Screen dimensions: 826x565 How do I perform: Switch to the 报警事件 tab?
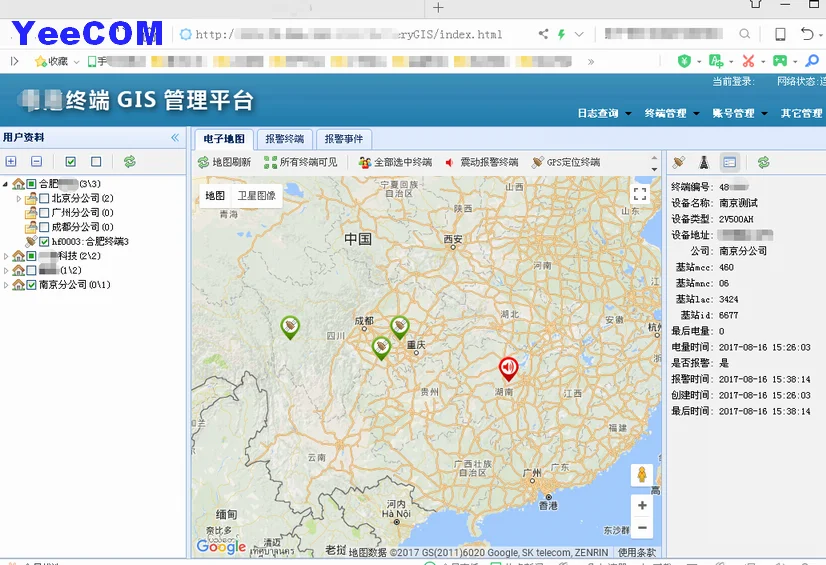(x=343, y=139)
